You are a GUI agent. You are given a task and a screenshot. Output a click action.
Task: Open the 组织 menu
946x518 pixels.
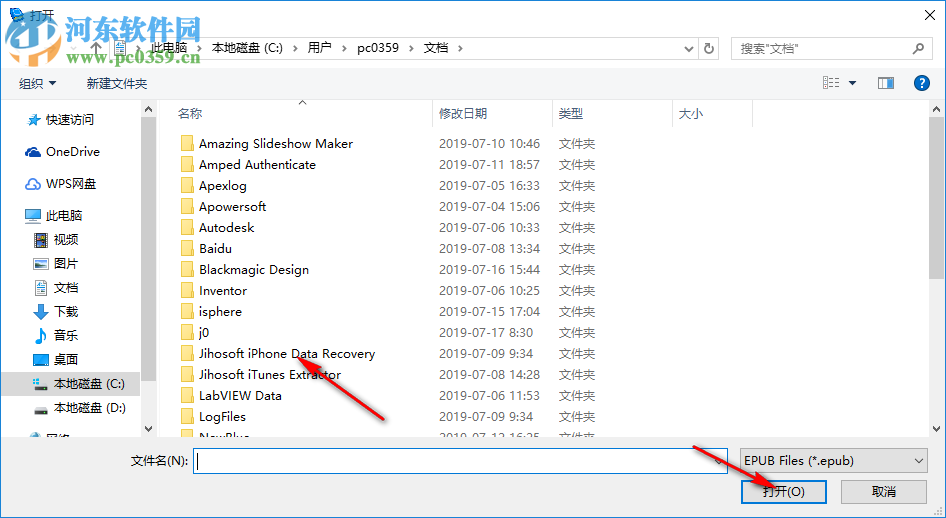tap(37, 84)
